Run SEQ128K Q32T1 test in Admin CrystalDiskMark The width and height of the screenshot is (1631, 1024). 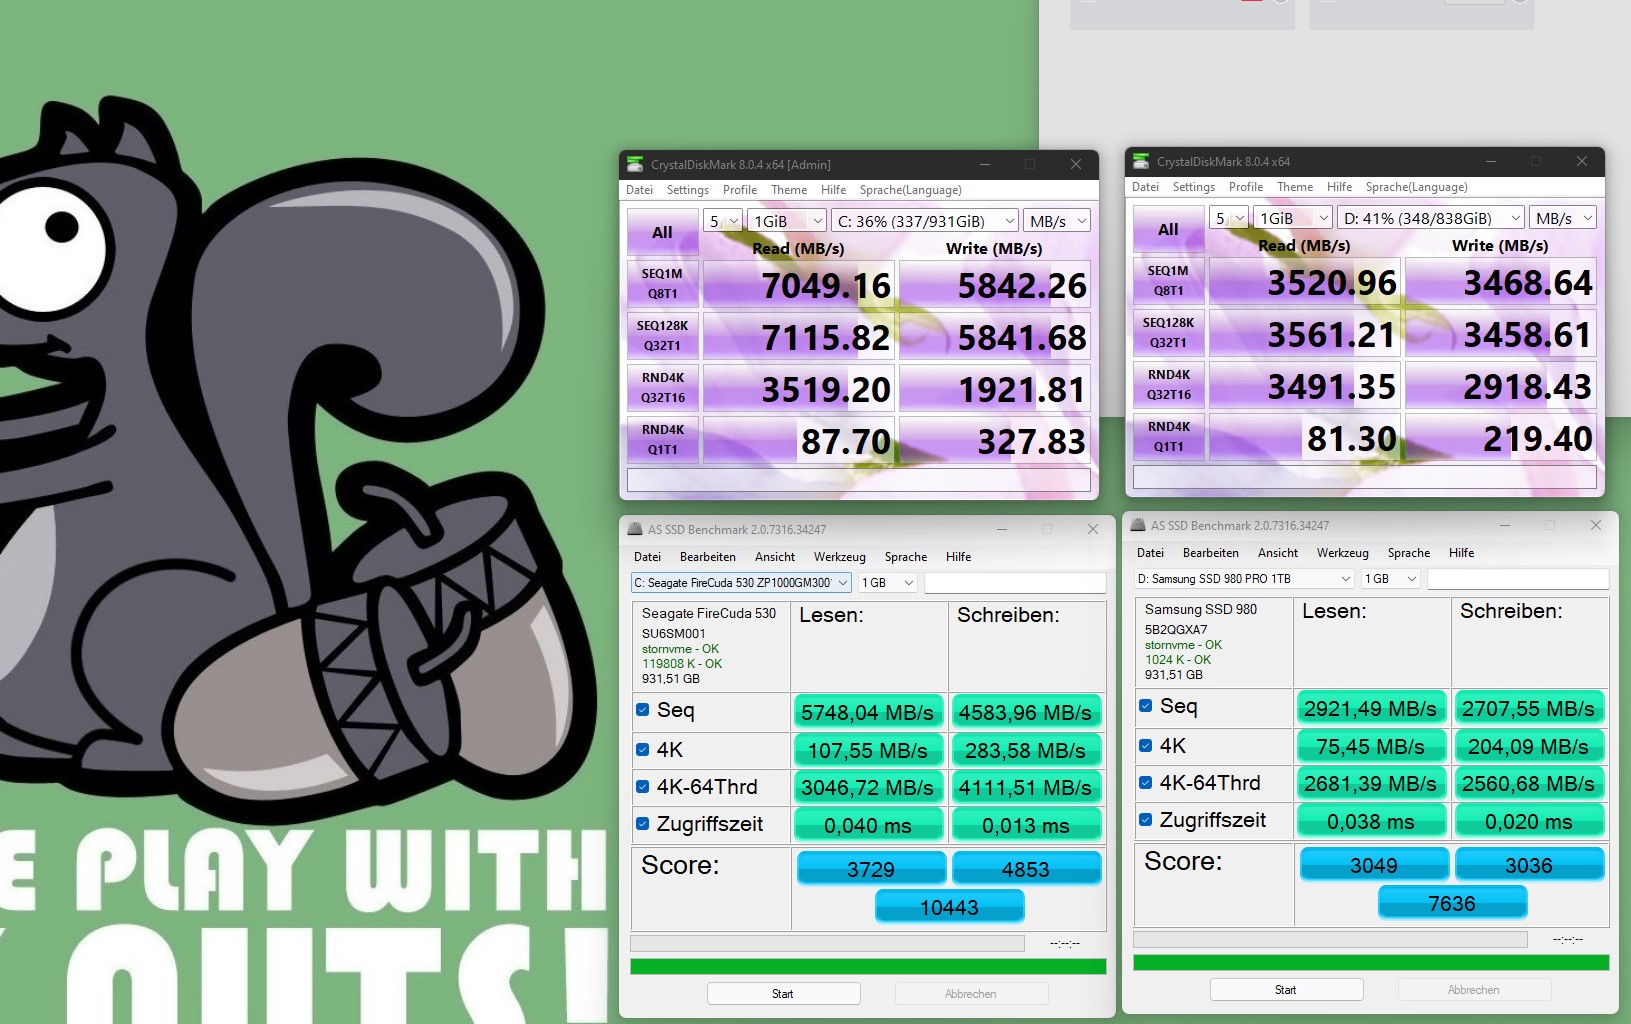[662, 336]
